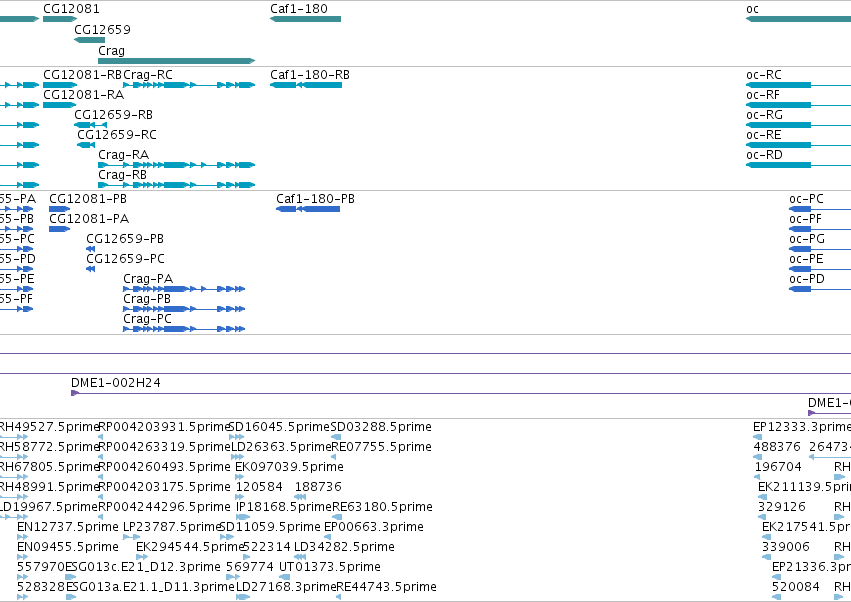This screenshot has width=851, height=602.
Task: Select EST RP004260493.5prime
Action: (101, 477)
